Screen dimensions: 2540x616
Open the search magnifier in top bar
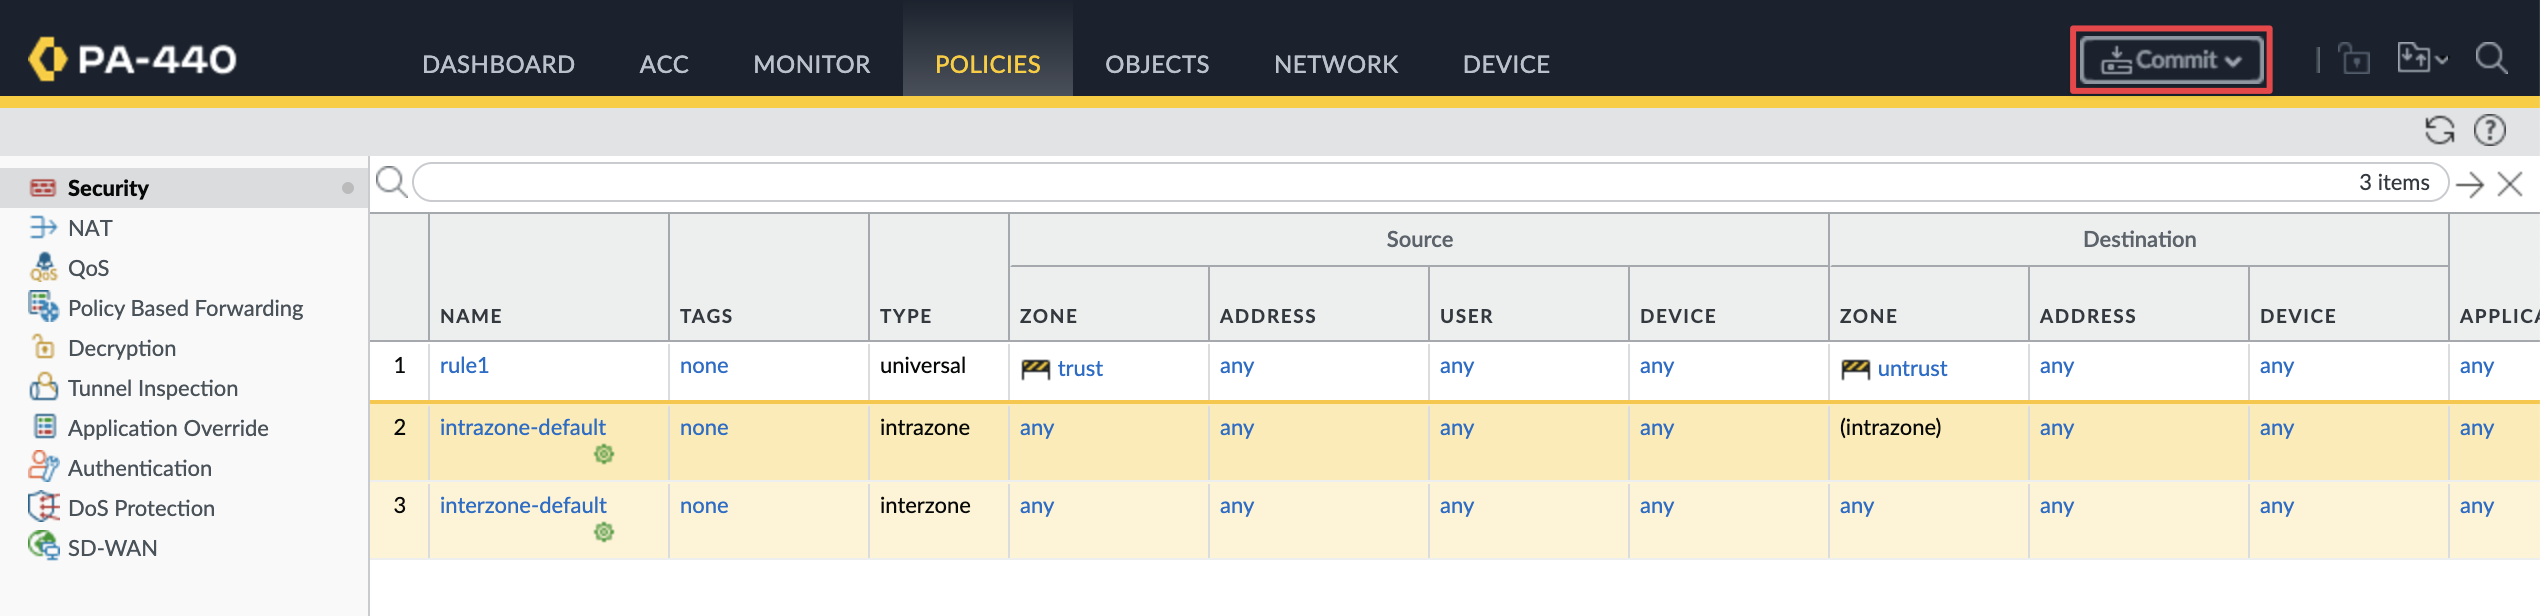point(2491,59)
